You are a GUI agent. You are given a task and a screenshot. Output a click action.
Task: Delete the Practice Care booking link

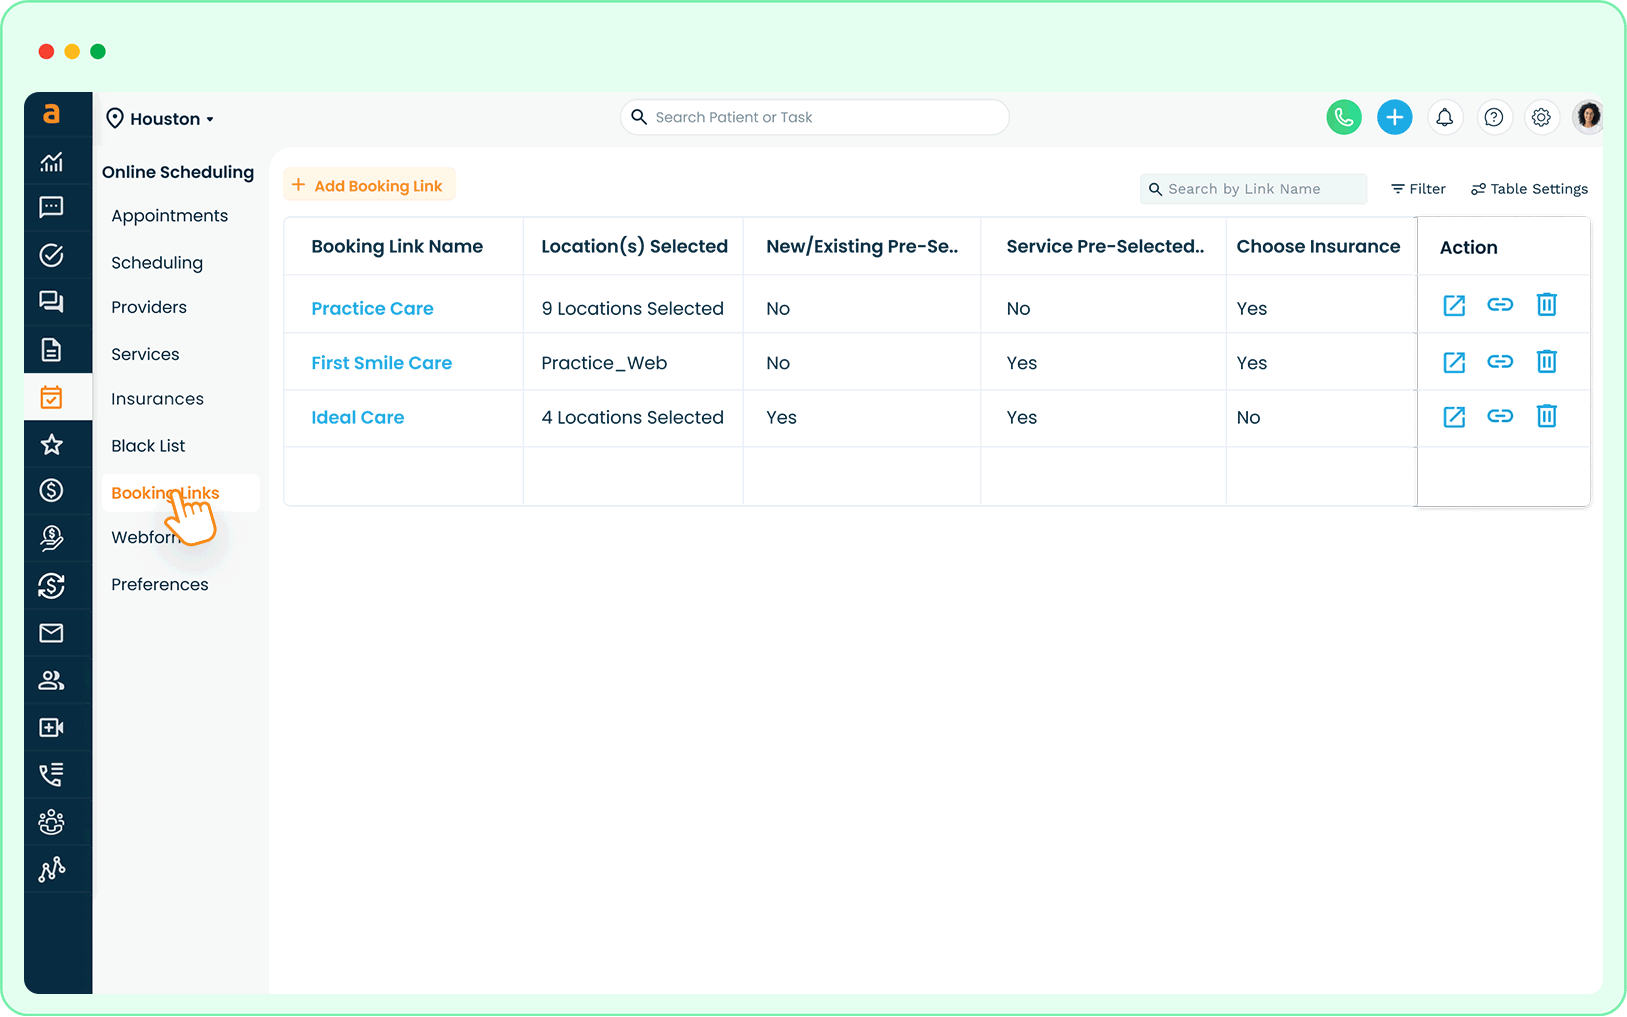point(1546,305)
